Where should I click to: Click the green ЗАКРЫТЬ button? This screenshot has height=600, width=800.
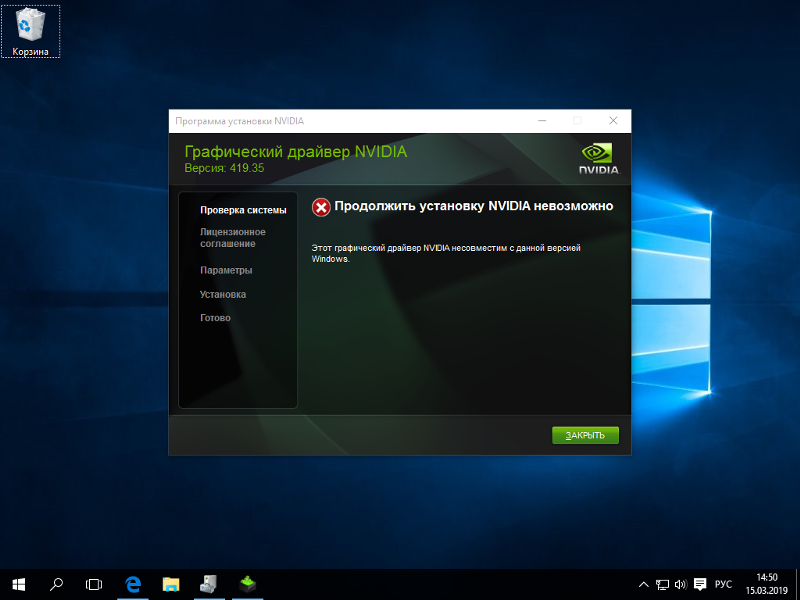pos(585,435)
